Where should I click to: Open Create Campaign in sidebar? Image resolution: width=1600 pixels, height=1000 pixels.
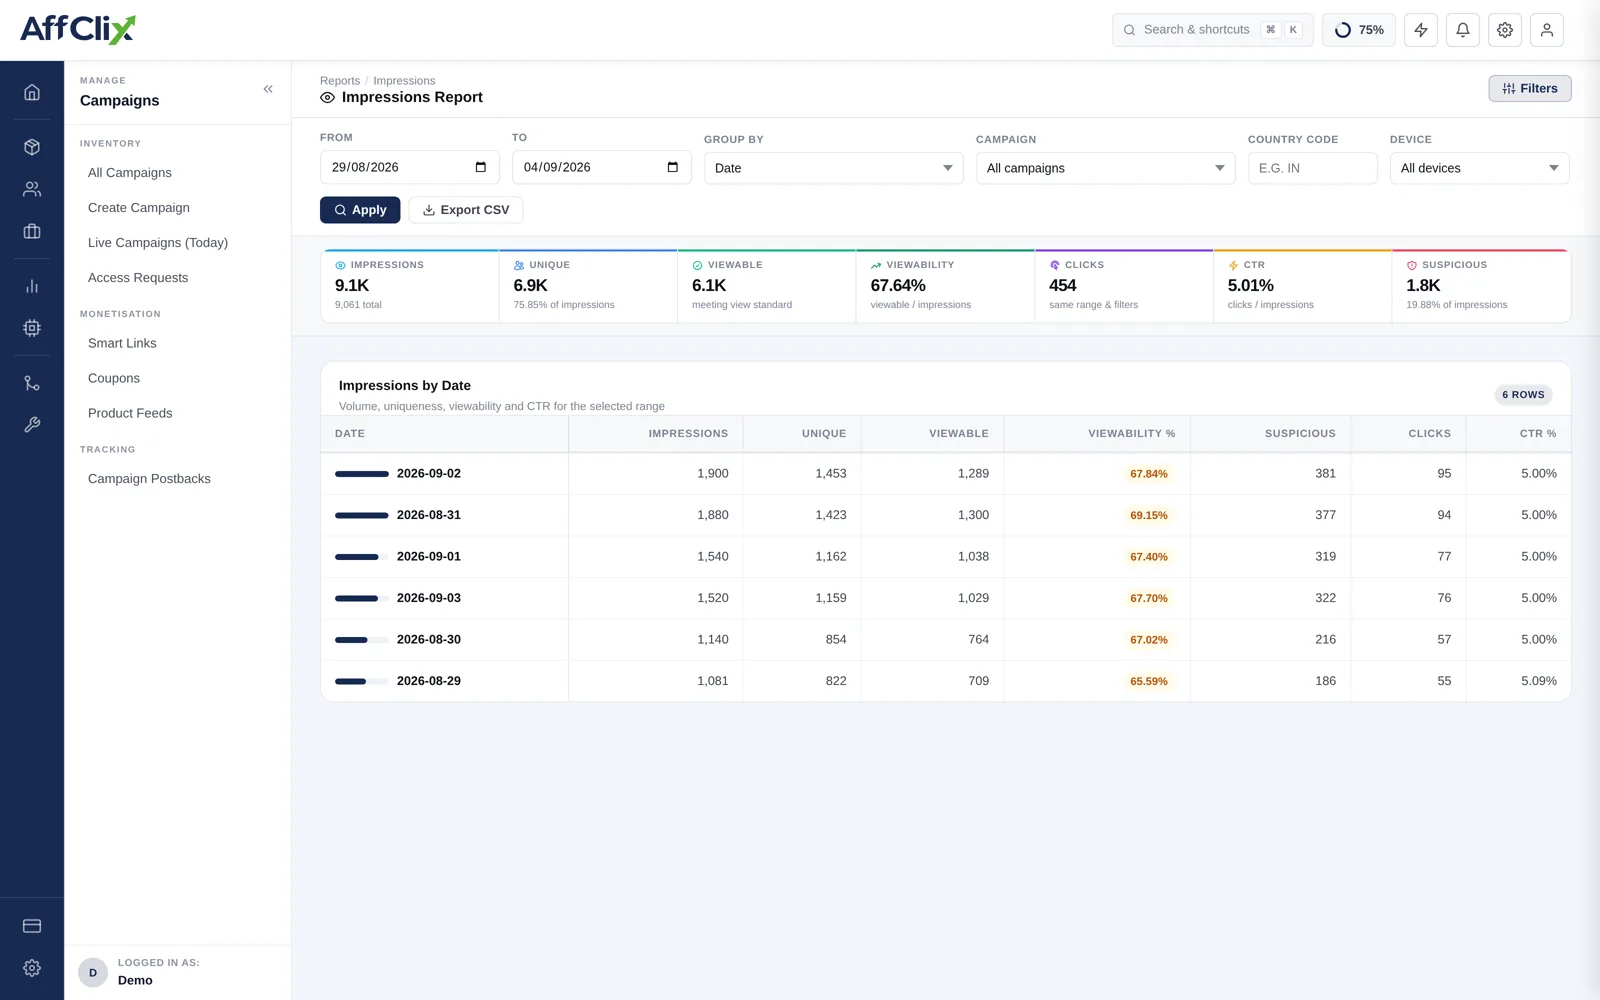click(x=139, y=208)
